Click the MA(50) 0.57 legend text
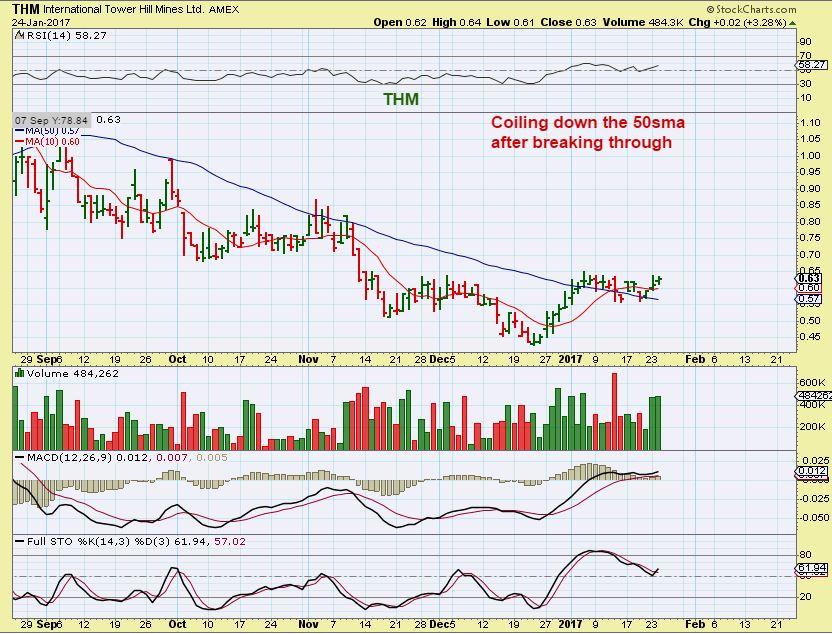The height and width of the screenshot is (634, 832). (x=53, y=131)
